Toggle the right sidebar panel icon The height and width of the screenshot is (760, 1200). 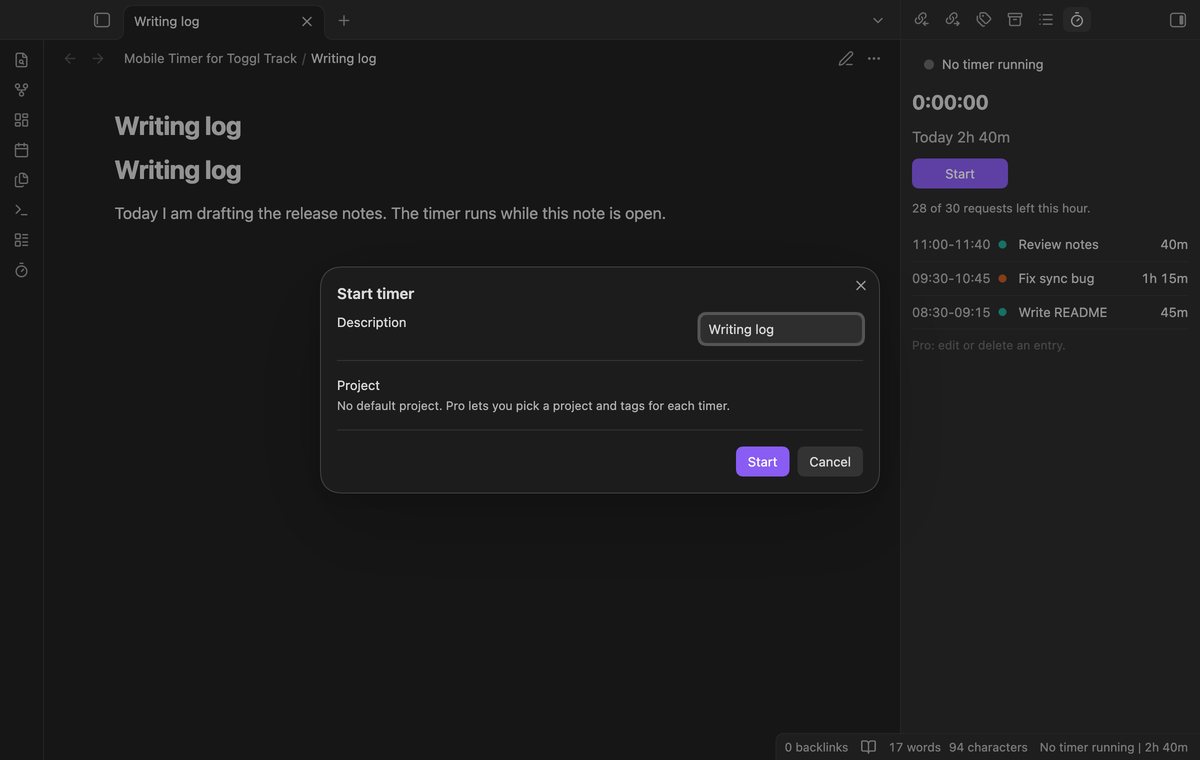pos(1177,20)
